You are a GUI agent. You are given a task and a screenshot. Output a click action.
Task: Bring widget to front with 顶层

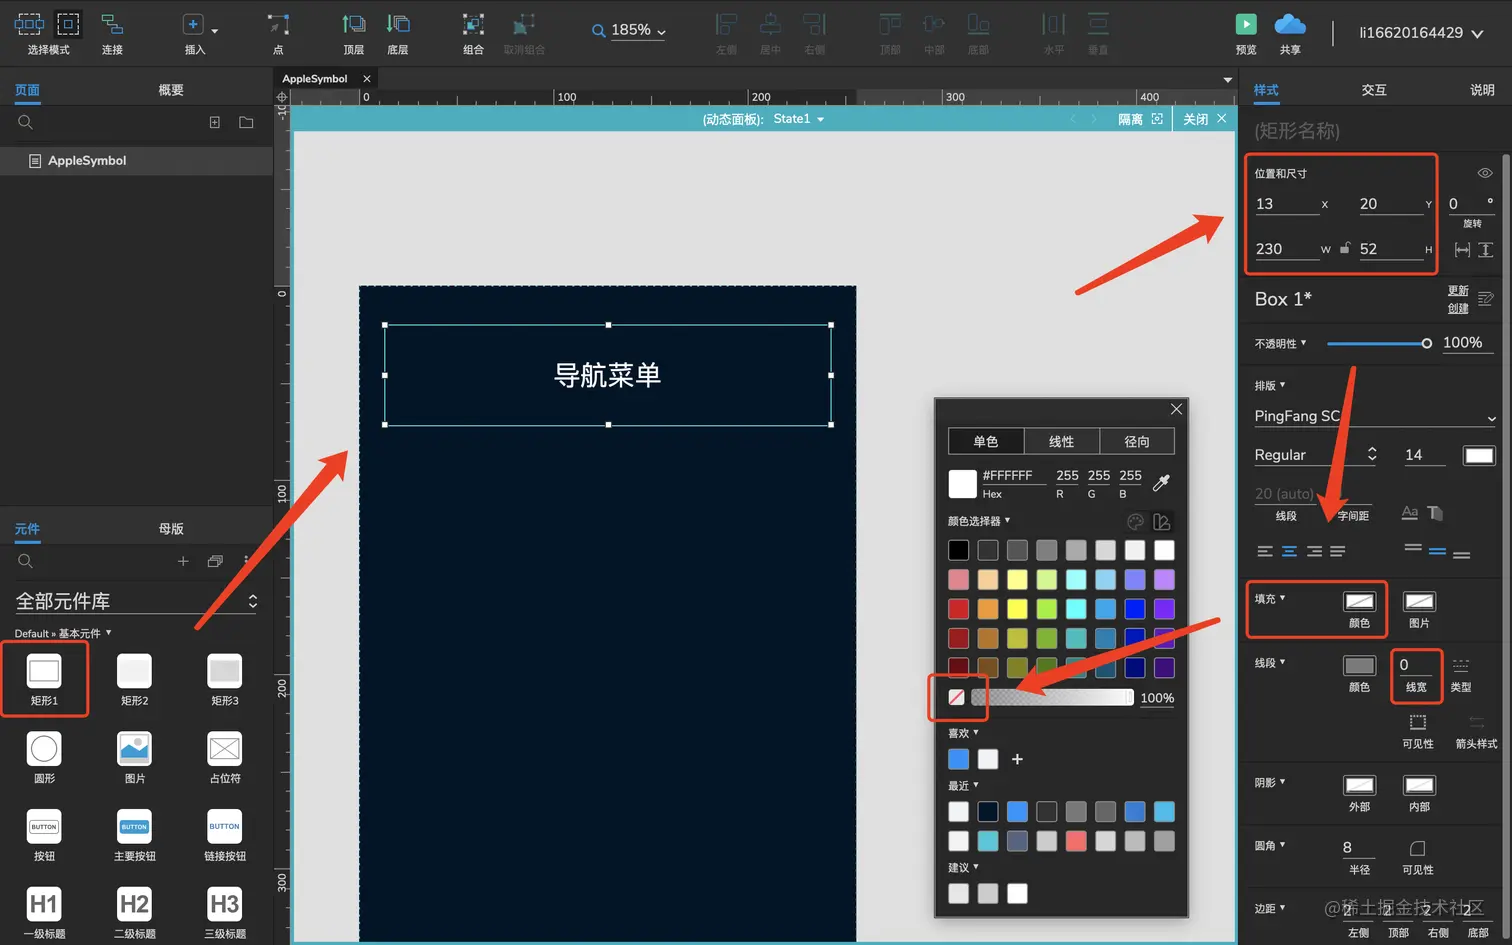[x=354, y=33]
